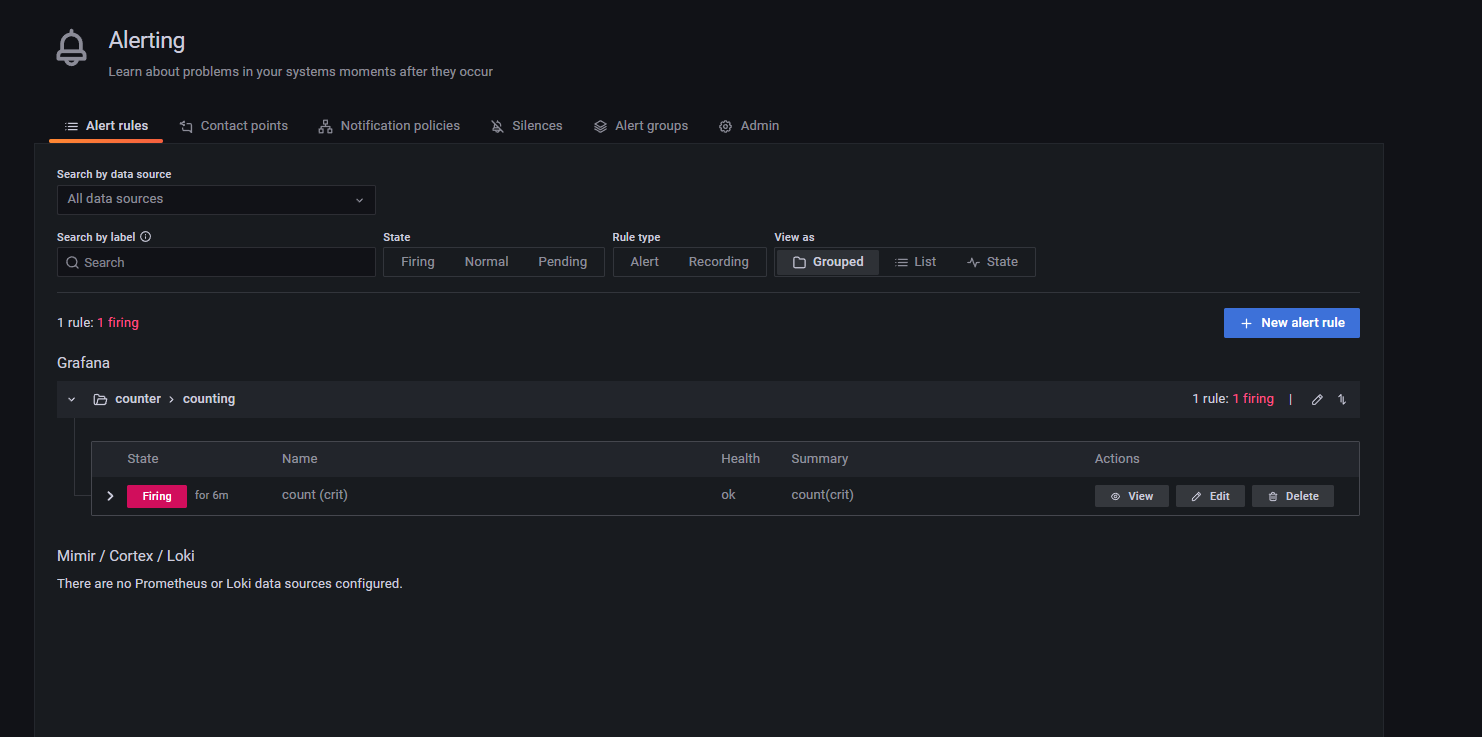Enable the Firing state filter
The image size is (1482, 737).
click(417, 261)
